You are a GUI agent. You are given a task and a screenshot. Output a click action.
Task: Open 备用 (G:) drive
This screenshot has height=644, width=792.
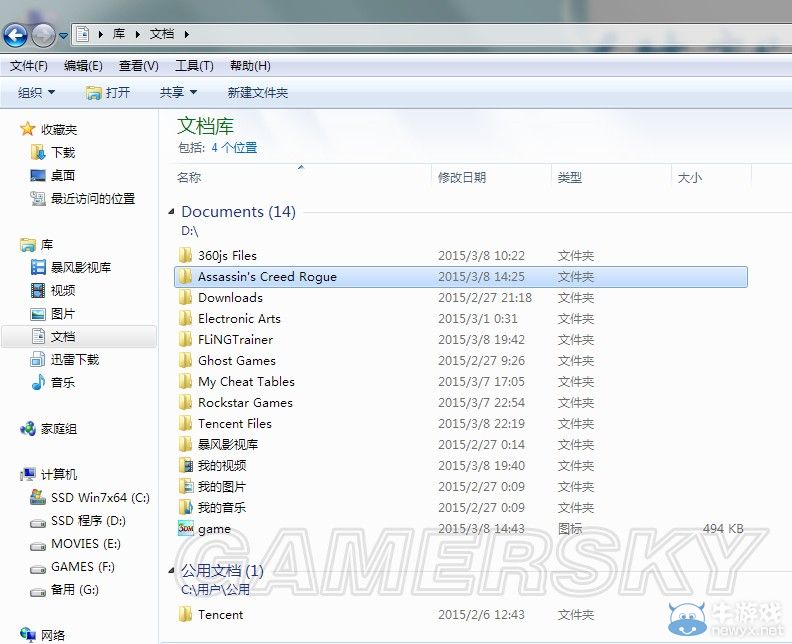pos(74,589)
